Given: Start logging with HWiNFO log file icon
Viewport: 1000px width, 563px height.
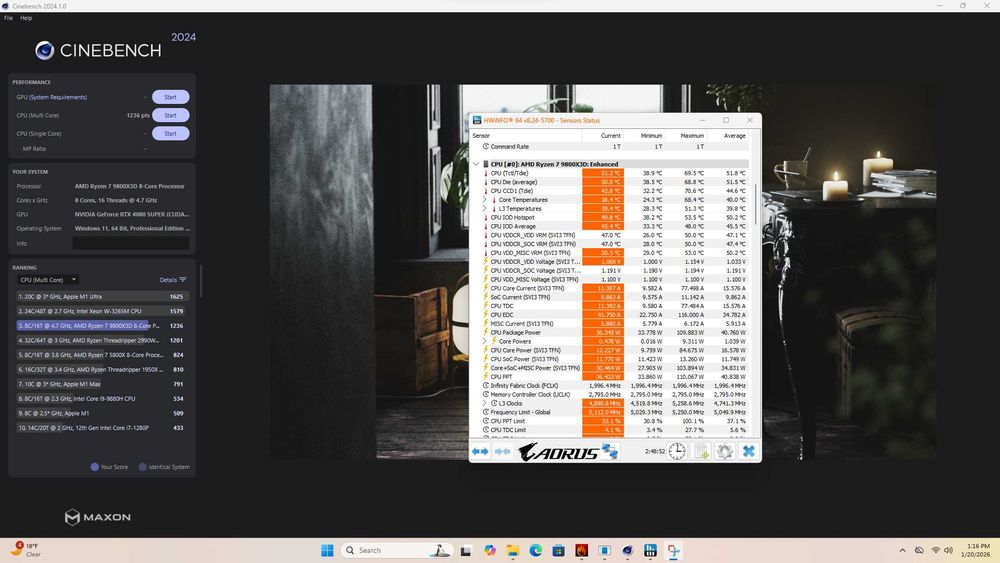Looking at the screenshot, I should (701, 451).
